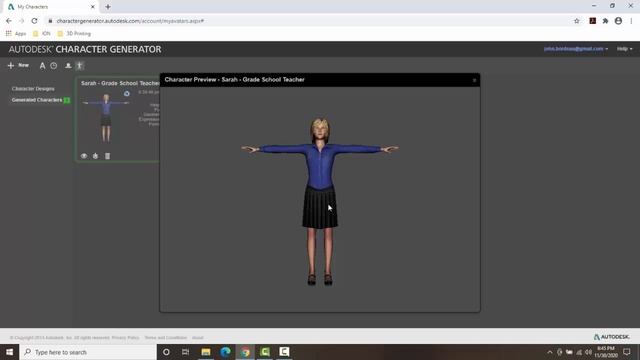Open Character Designs in the sidebar

[33, 89]
